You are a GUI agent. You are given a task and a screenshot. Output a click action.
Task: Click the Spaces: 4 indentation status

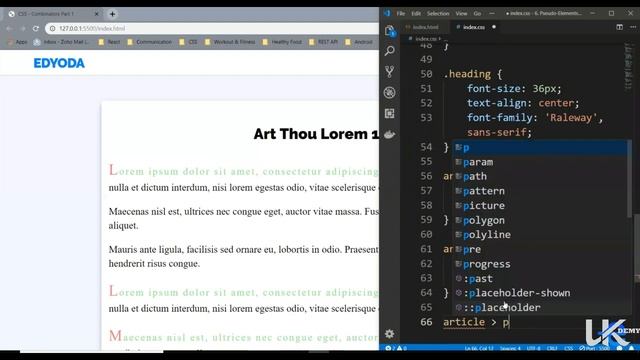(510, 348)
